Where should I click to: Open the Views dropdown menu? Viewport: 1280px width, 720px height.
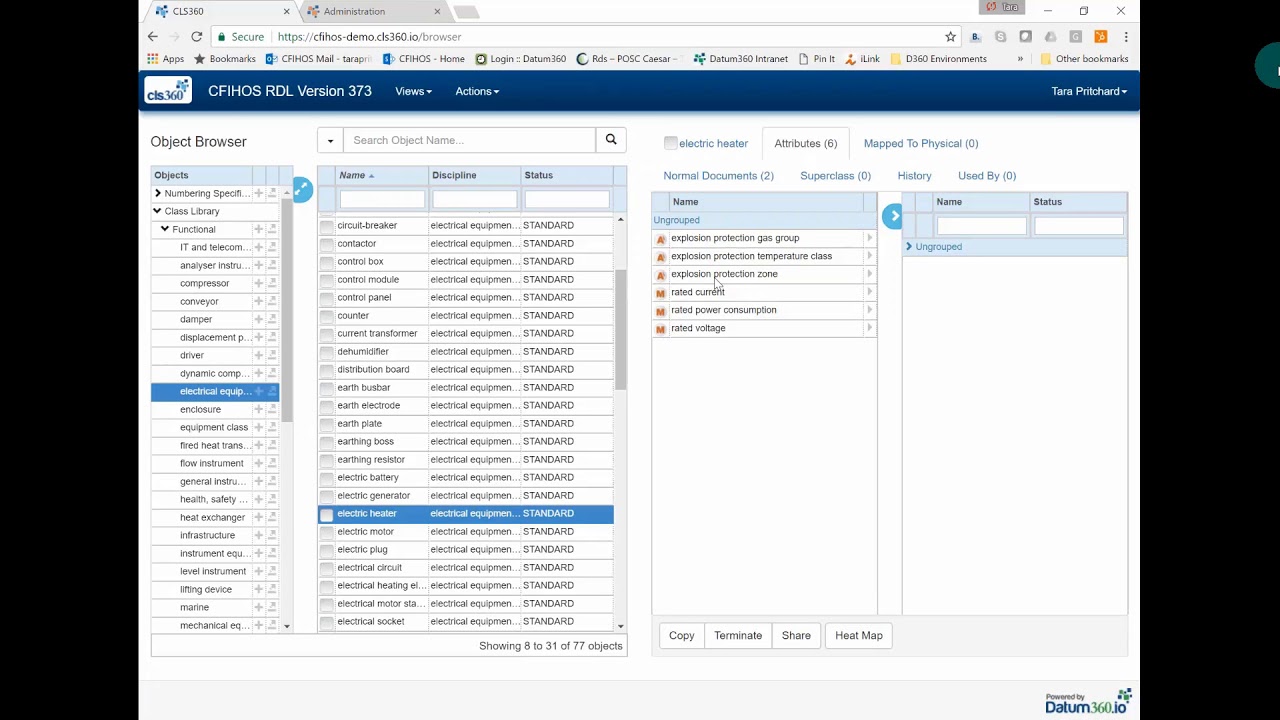413,91
